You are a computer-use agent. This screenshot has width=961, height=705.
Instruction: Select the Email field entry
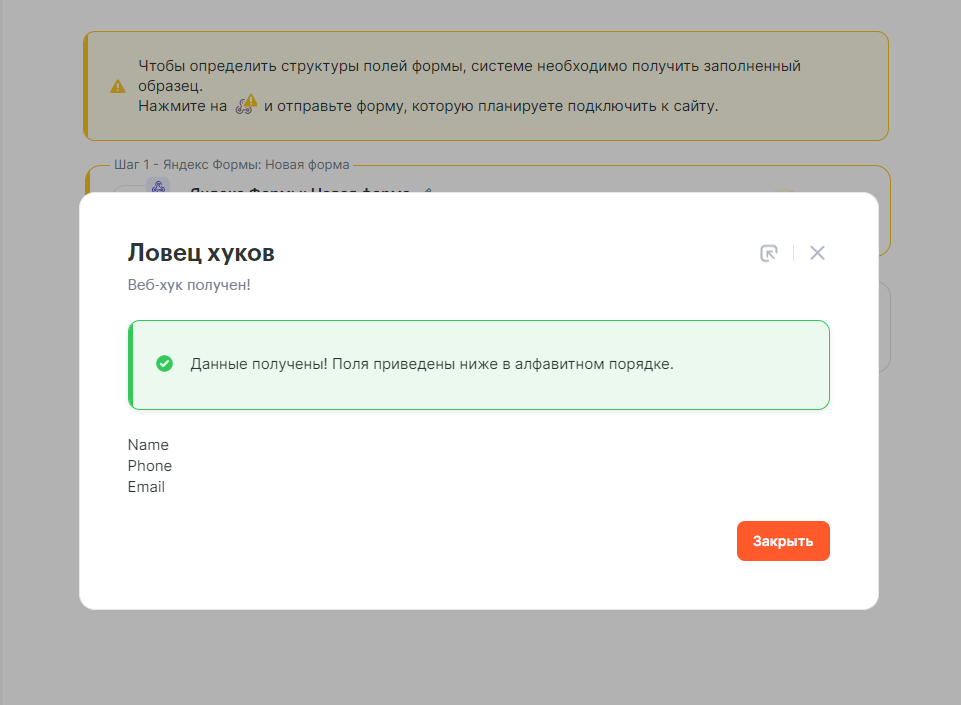coord(146,487)
